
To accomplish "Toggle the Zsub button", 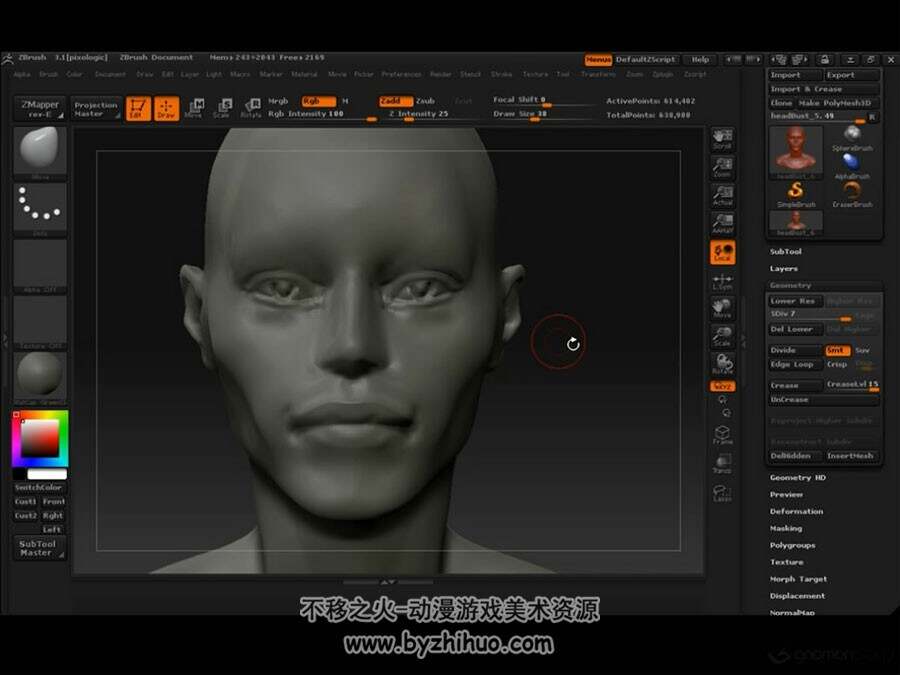I will (x=425, y=101).
